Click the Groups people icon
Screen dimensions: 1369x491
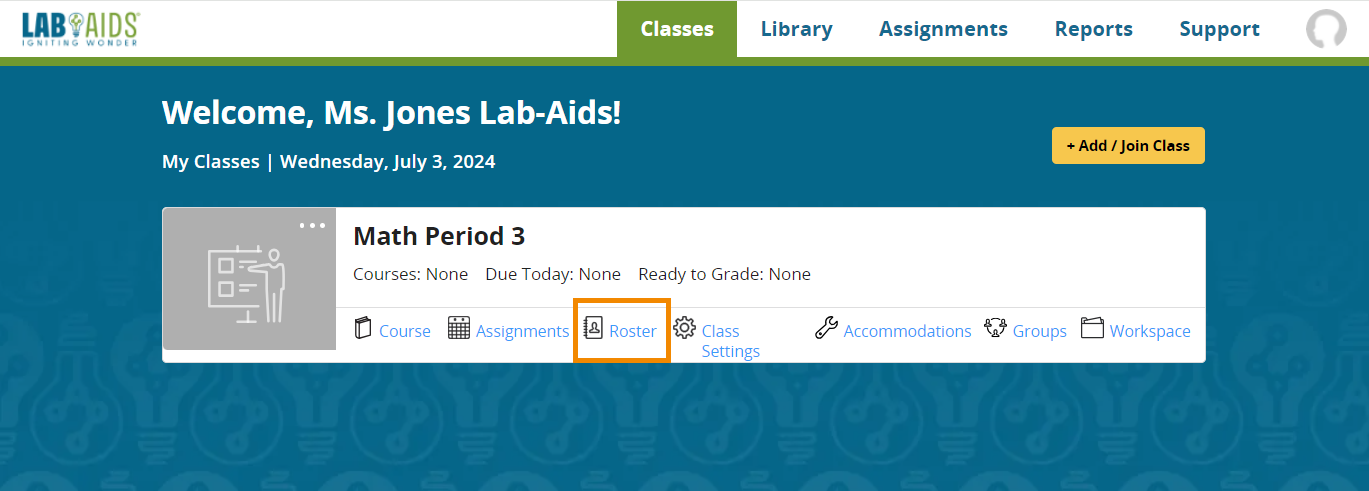click(x=995, y=328)
